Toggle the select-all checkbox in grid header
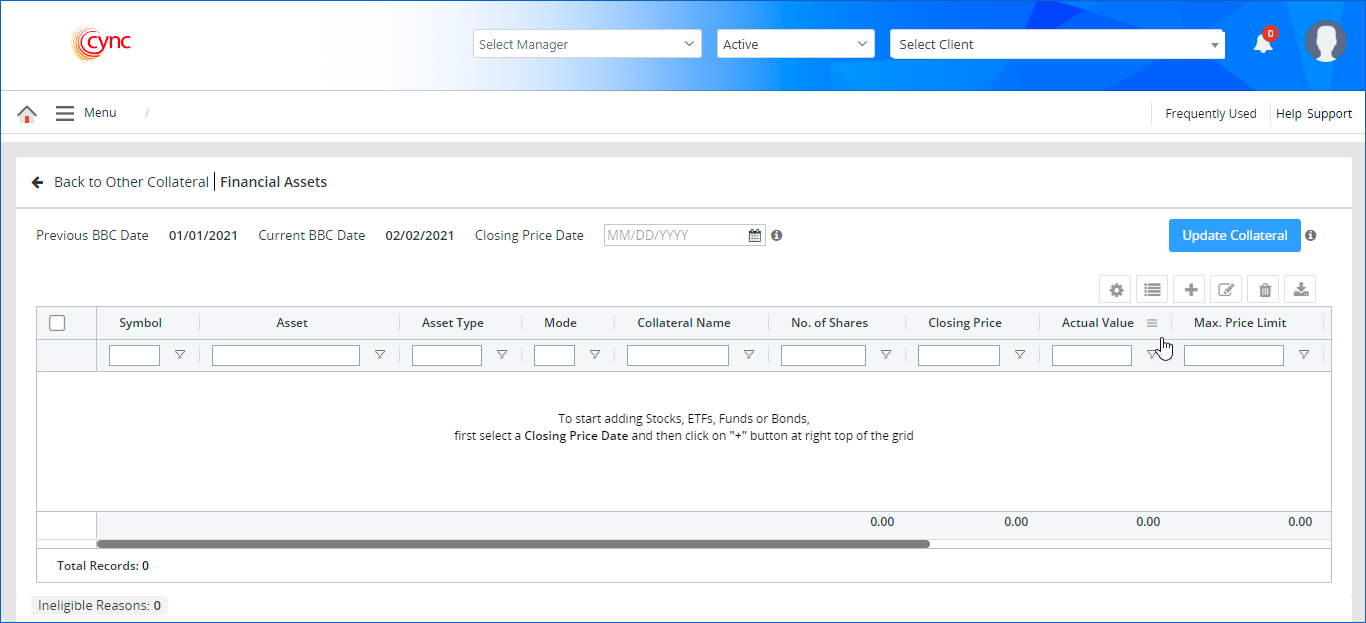This screenshot has width=1366, height=623. 57,323
